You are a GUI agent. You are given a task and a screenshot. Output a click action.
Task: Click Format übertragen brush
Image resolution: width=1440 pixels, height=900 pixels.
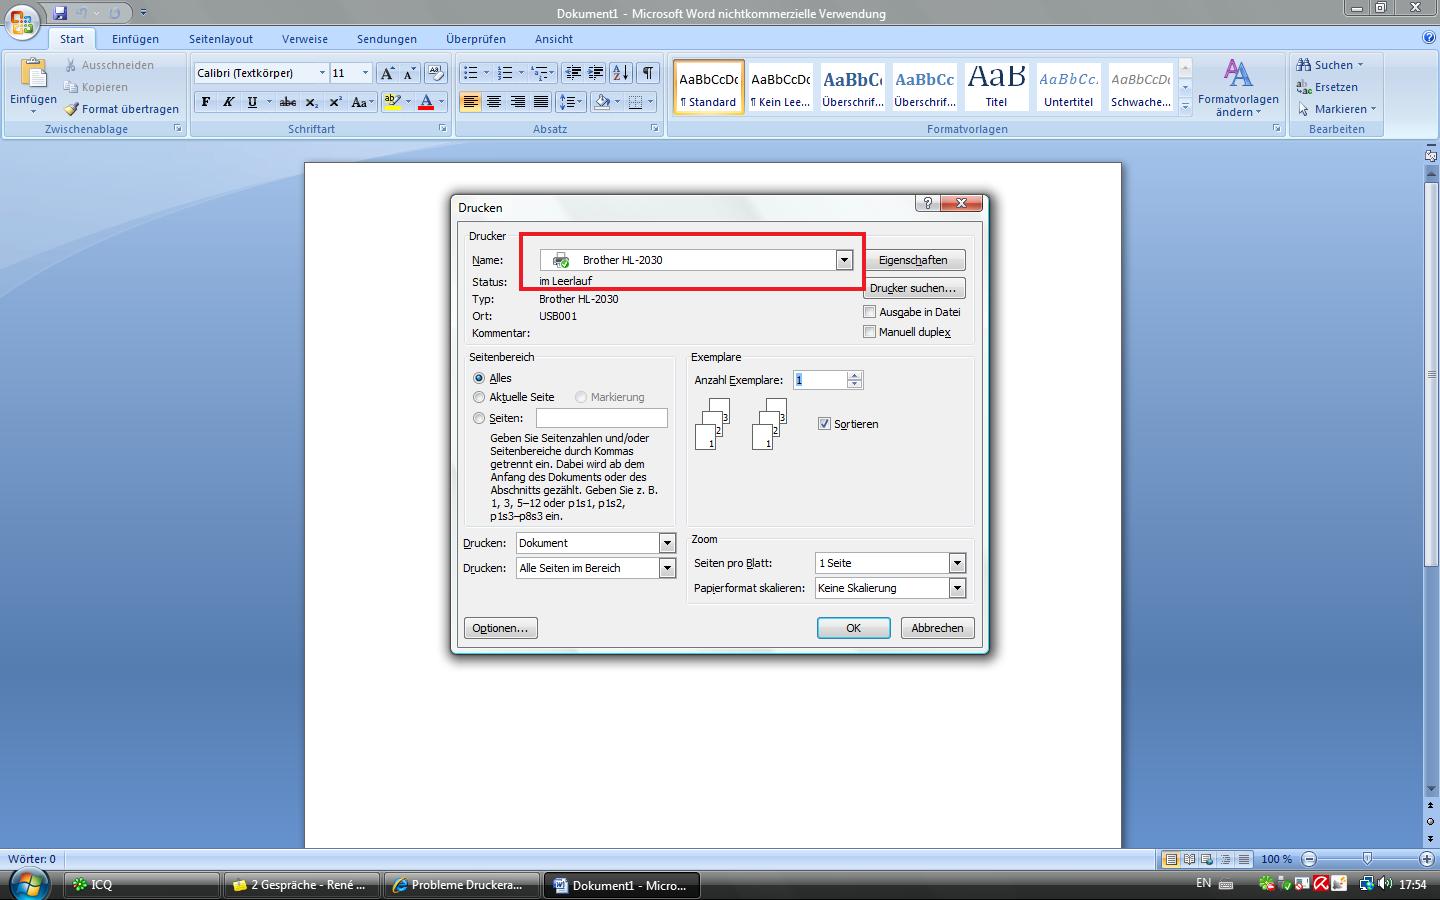121,109
